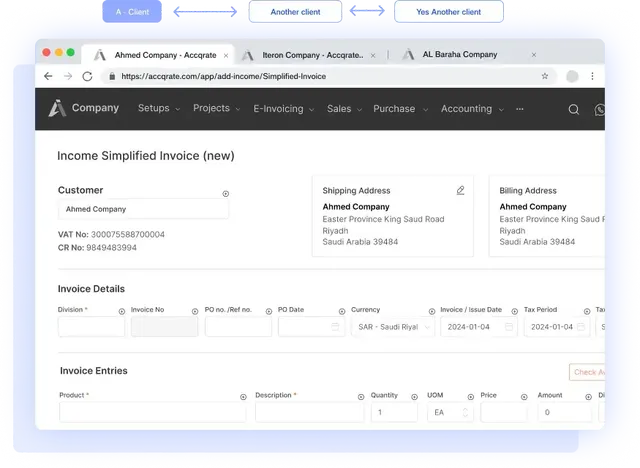Image resolution: width=640 pixels, height=468 pixels.
Task: Click the CR No 9849483994 text
Action: pyautogui.click(x=97, y=248)
